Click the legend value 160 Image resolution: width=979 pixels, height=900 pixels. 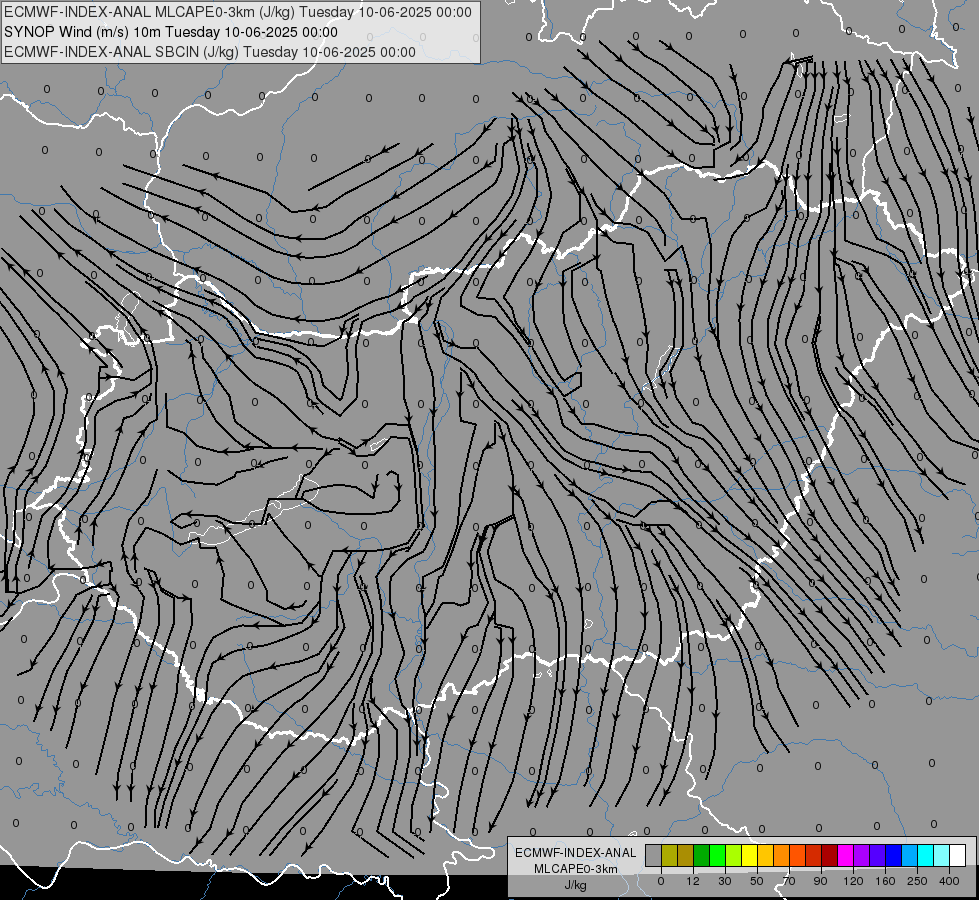point(885,881)
